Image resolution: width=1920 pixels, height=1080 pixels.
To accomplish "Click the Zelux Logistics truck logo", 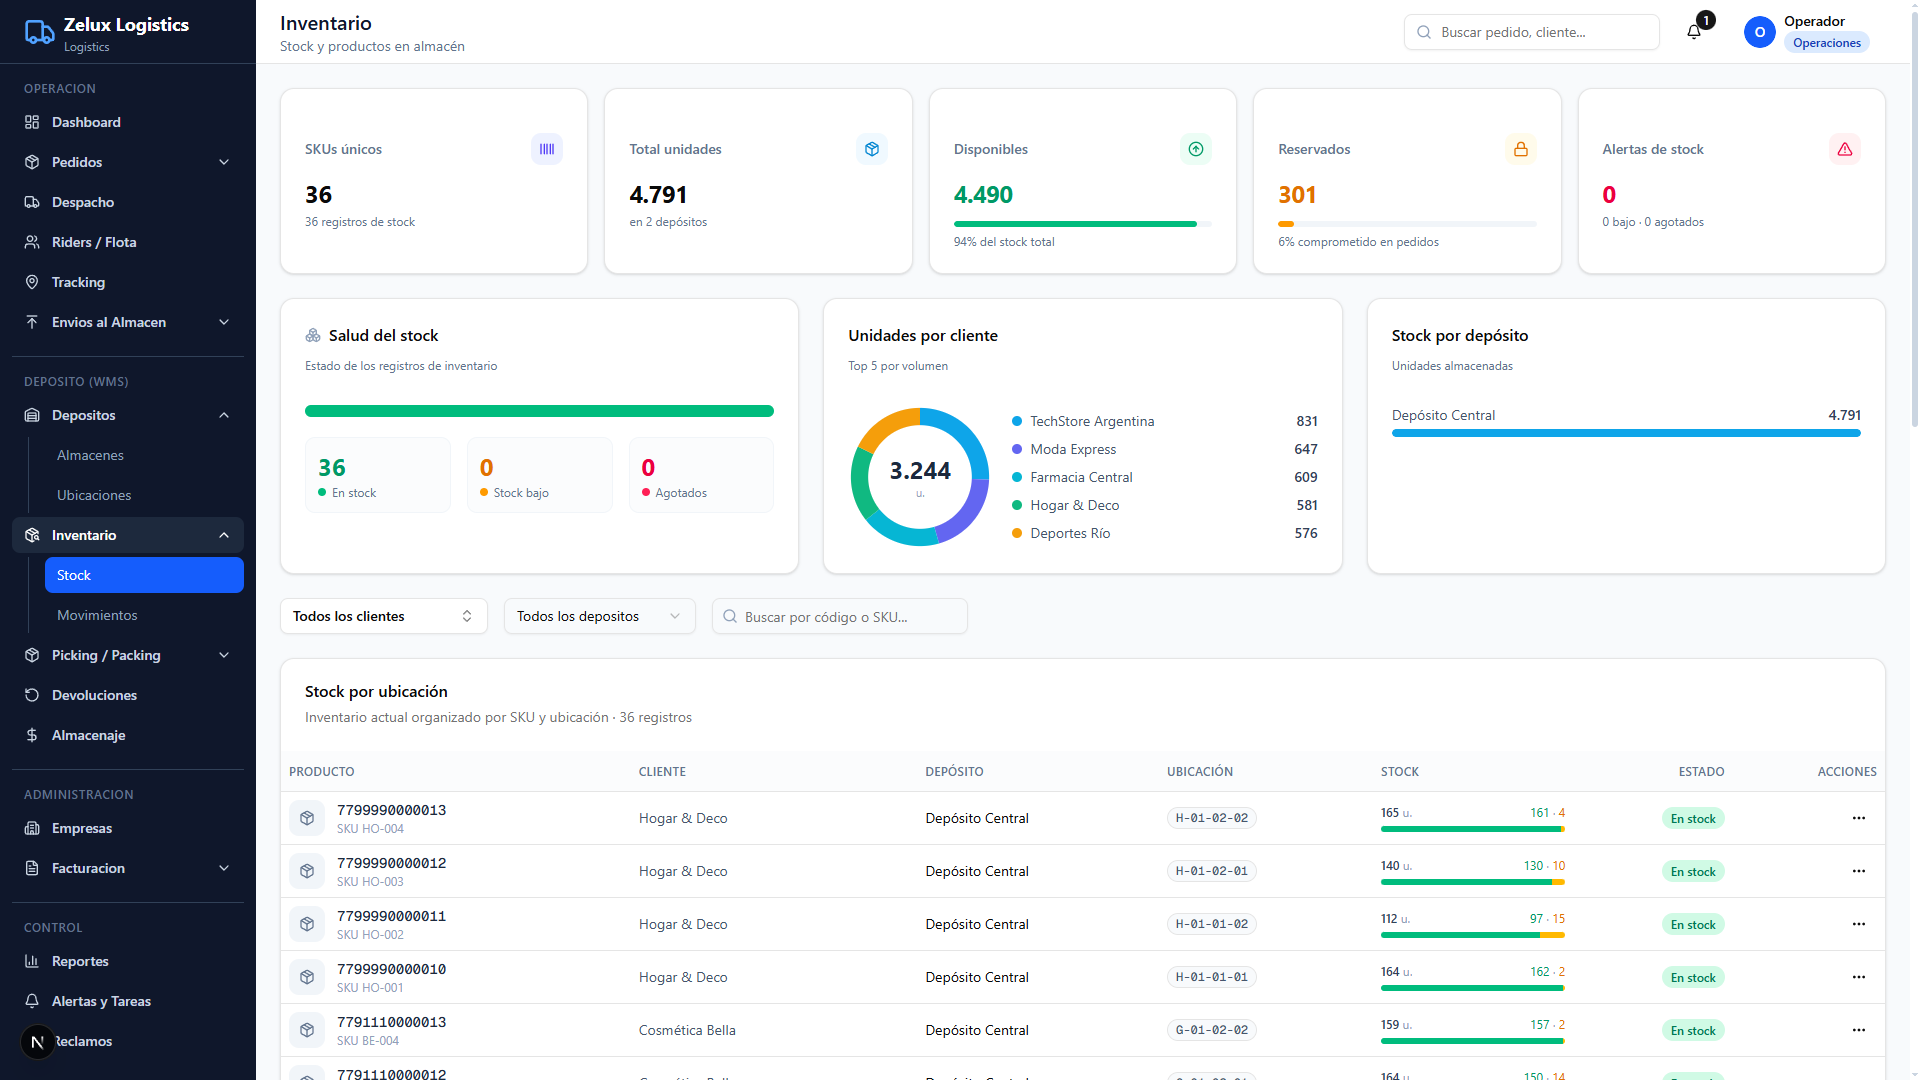I will (x=39, y=33).
